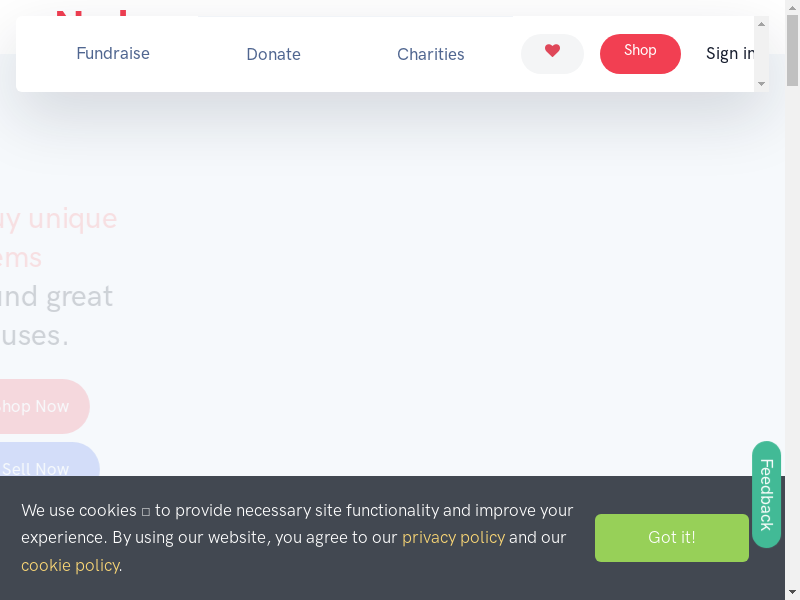The height and width of the screenshot is (600, 800).
Task: Open the privacy policy link
Action: coord(453,538)
